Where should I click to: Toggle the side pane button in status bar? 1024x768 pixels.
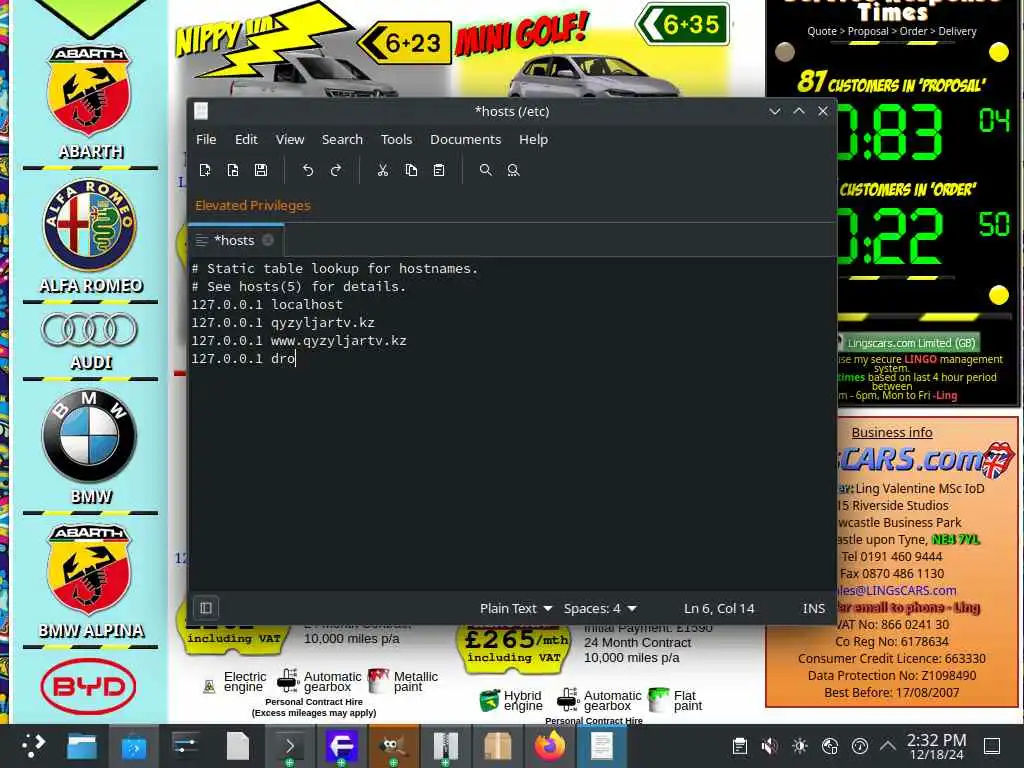(206, 608)
